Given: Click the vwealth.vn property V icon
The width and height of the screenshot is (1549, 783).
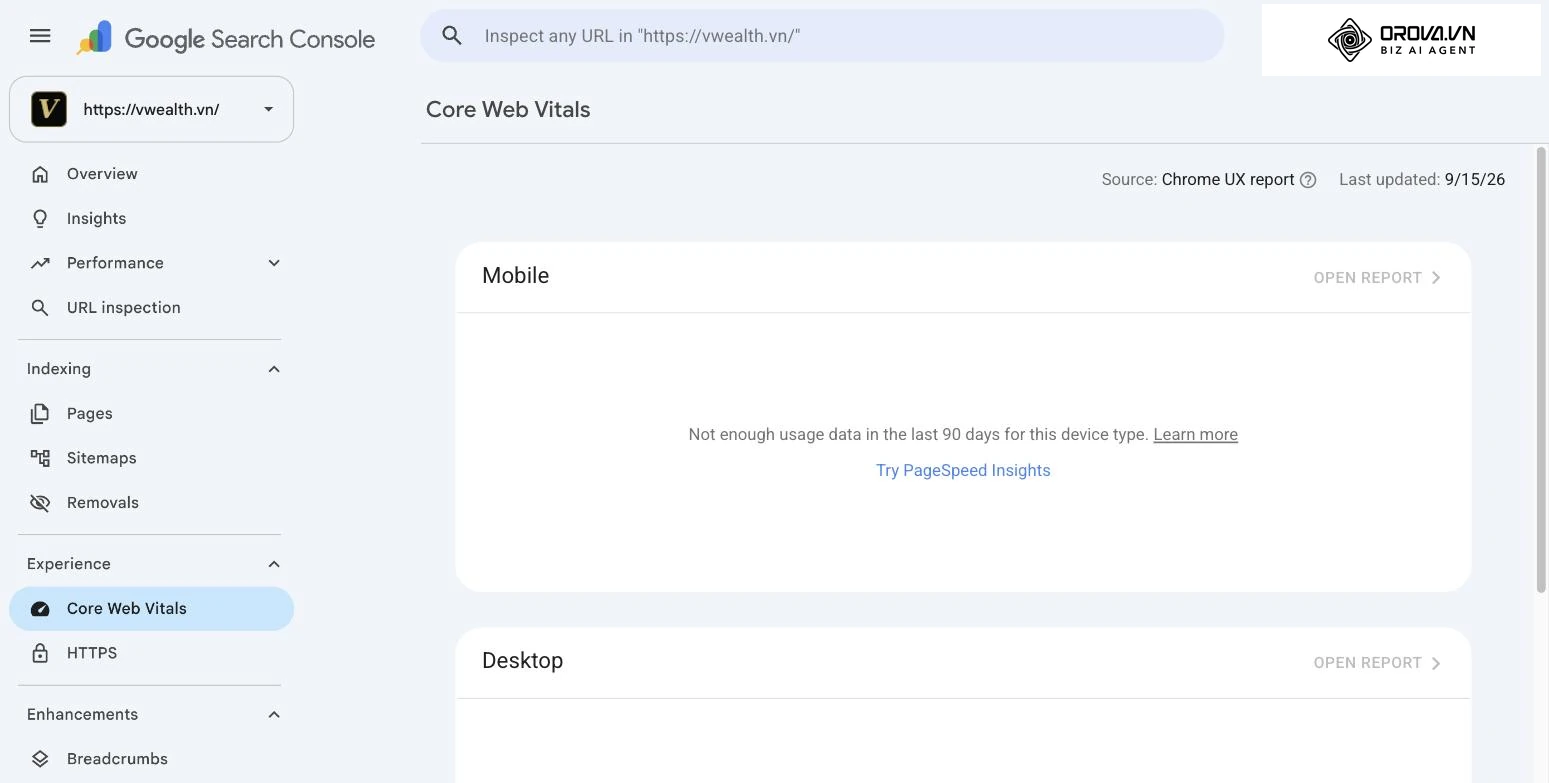Looking at the screenshot, I should [49, 109].
